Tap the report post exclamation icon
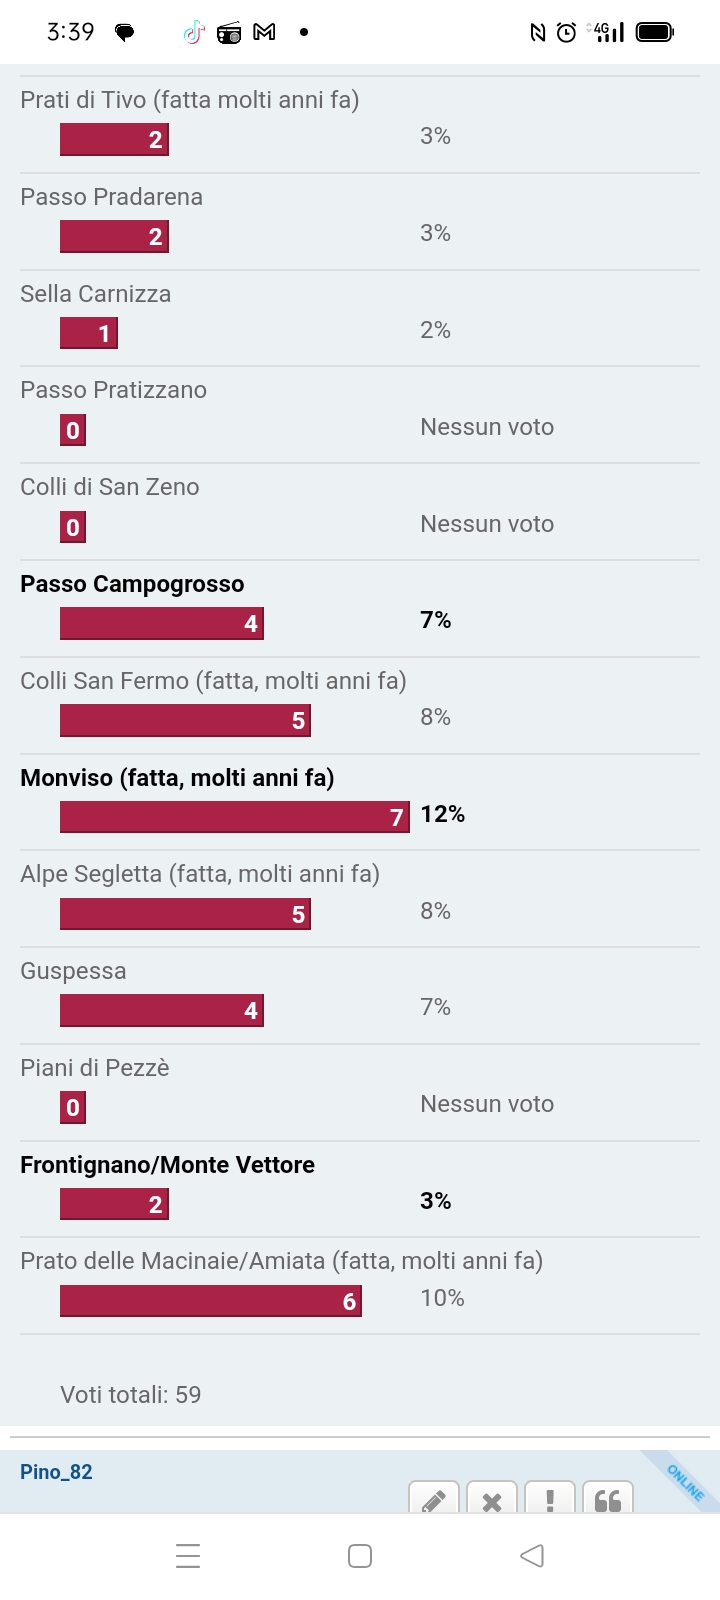The width and height of the screenshot is (720, 1600). click(550, 1499)
